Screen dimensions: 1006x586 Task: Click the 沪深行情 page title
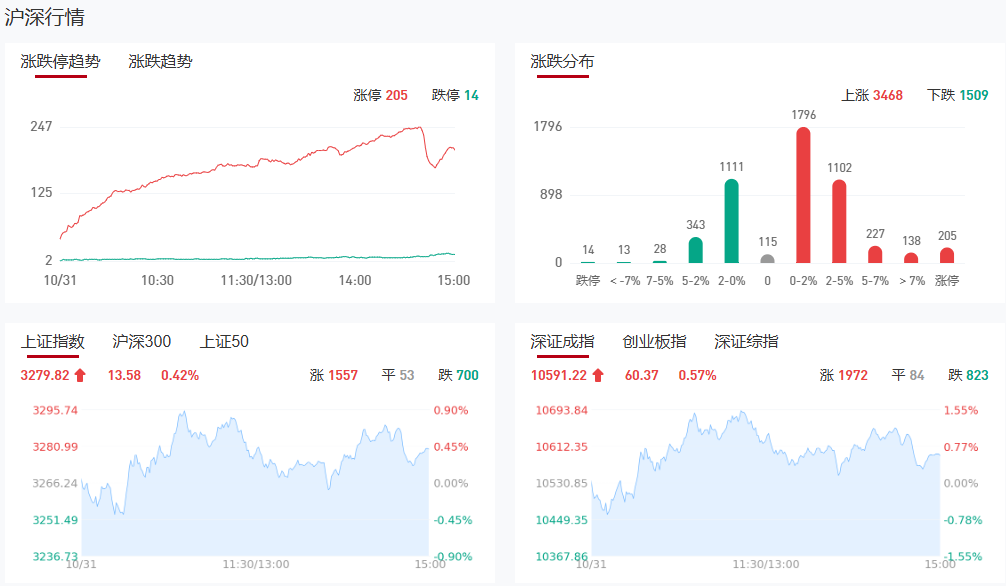pos(45,18)
